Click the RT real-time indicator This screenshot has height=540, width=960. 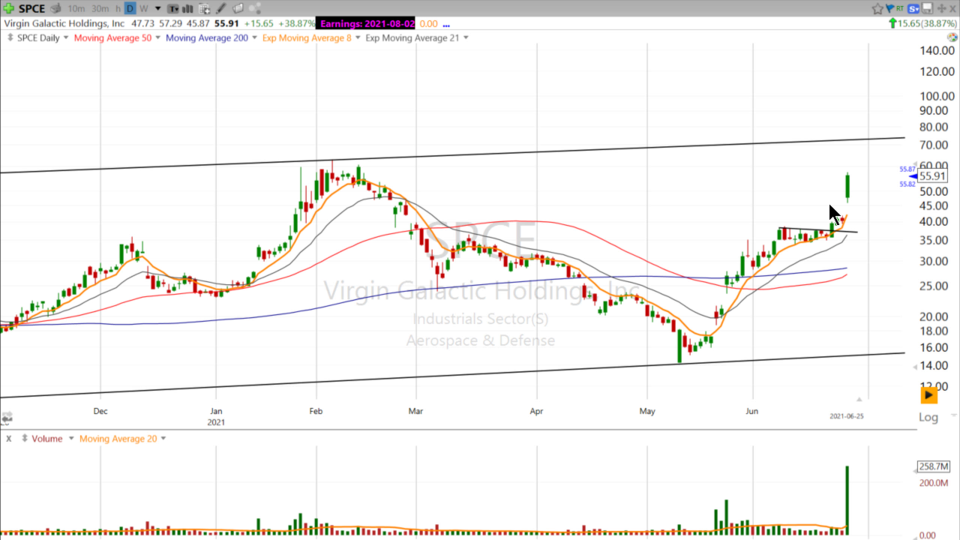[x=900, y=8]
